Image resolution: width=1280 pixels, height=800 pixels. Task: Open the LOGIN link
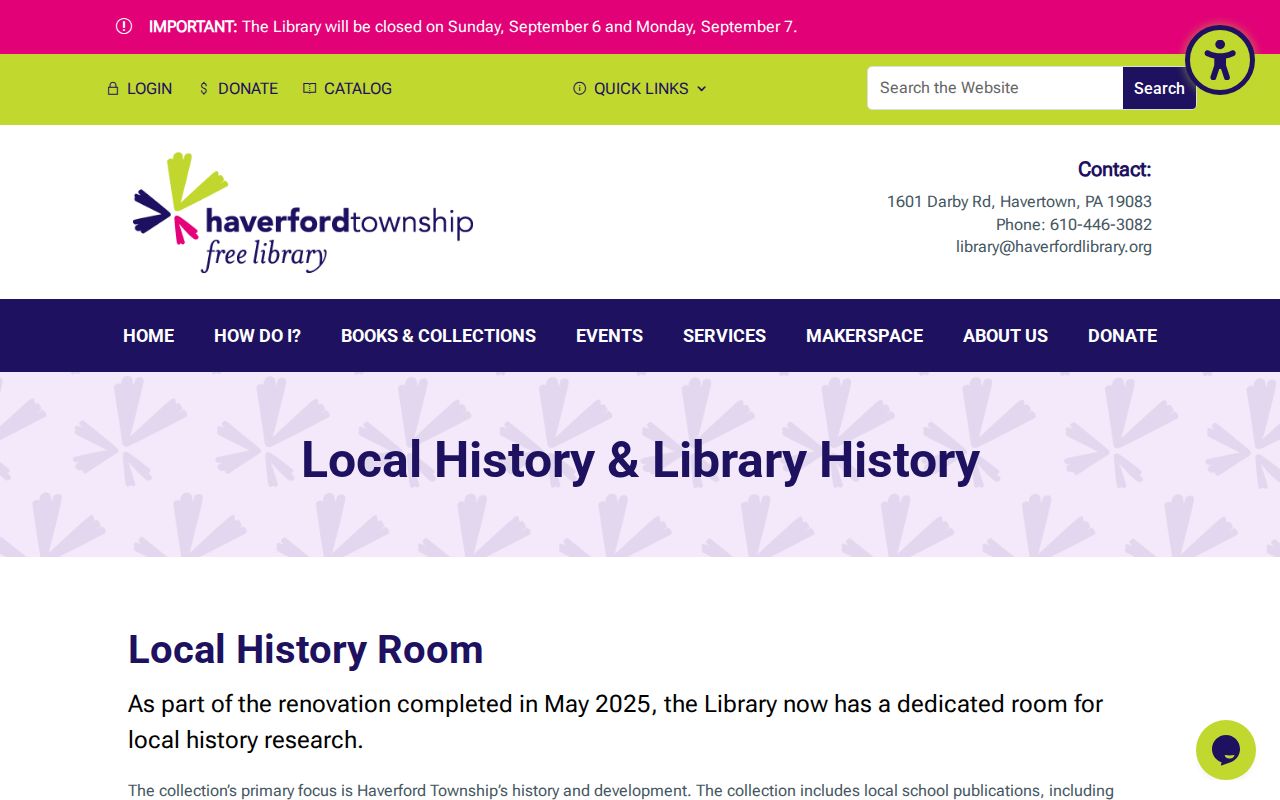coord(149,88)
